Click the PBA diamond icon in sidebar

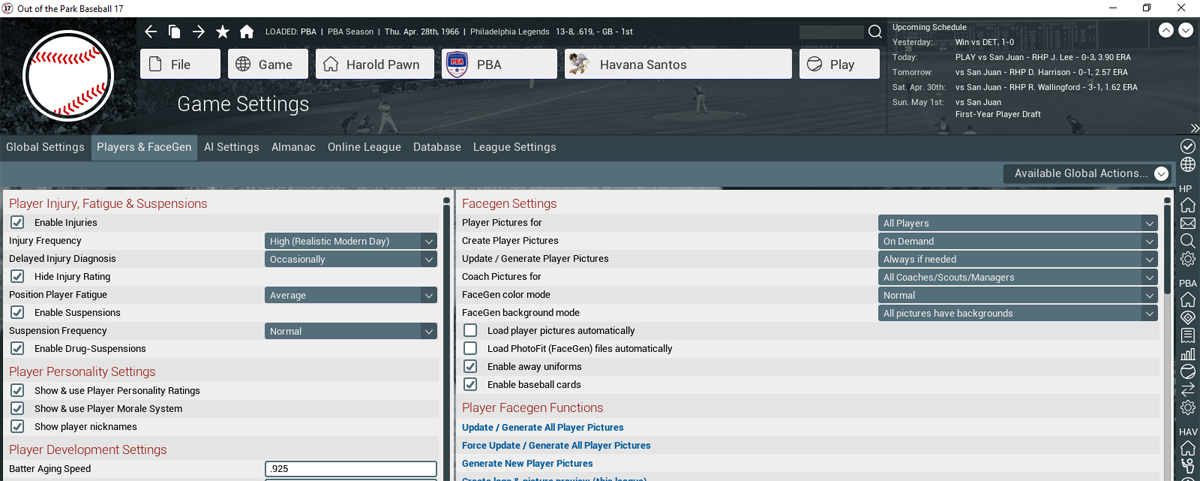[x=1188, y=318]
